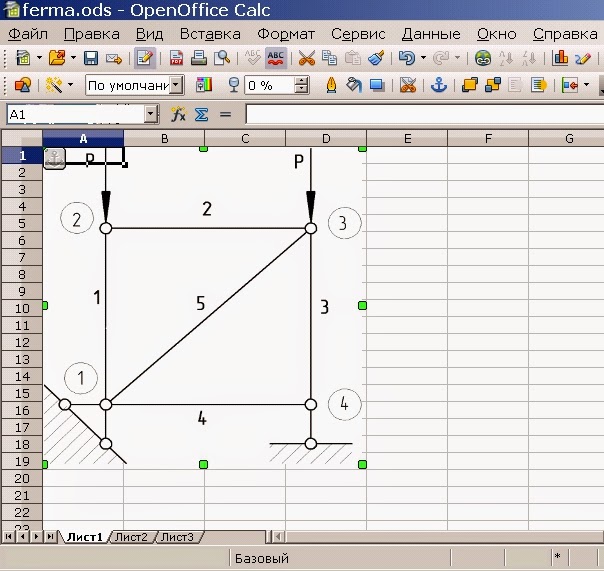
Task: Open the Line properties pen icon
Action: click(x=331, y=85)
